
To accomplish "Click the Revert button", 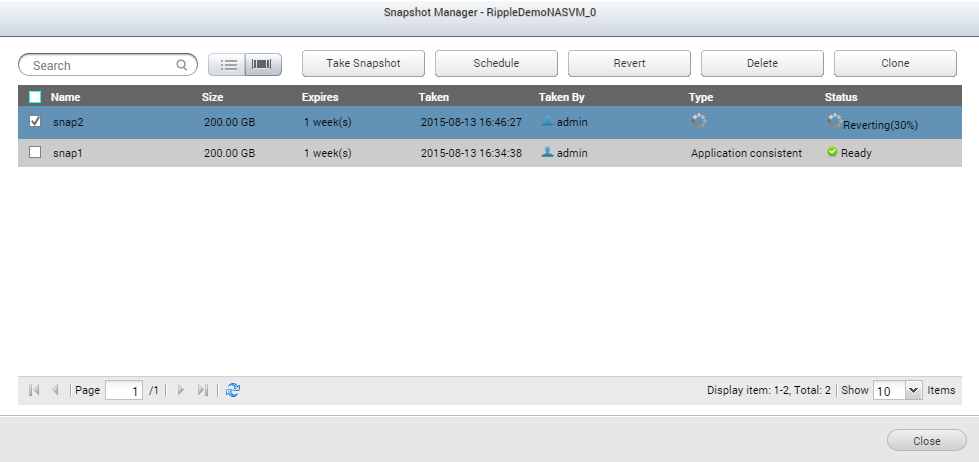I will coord(629,63).
